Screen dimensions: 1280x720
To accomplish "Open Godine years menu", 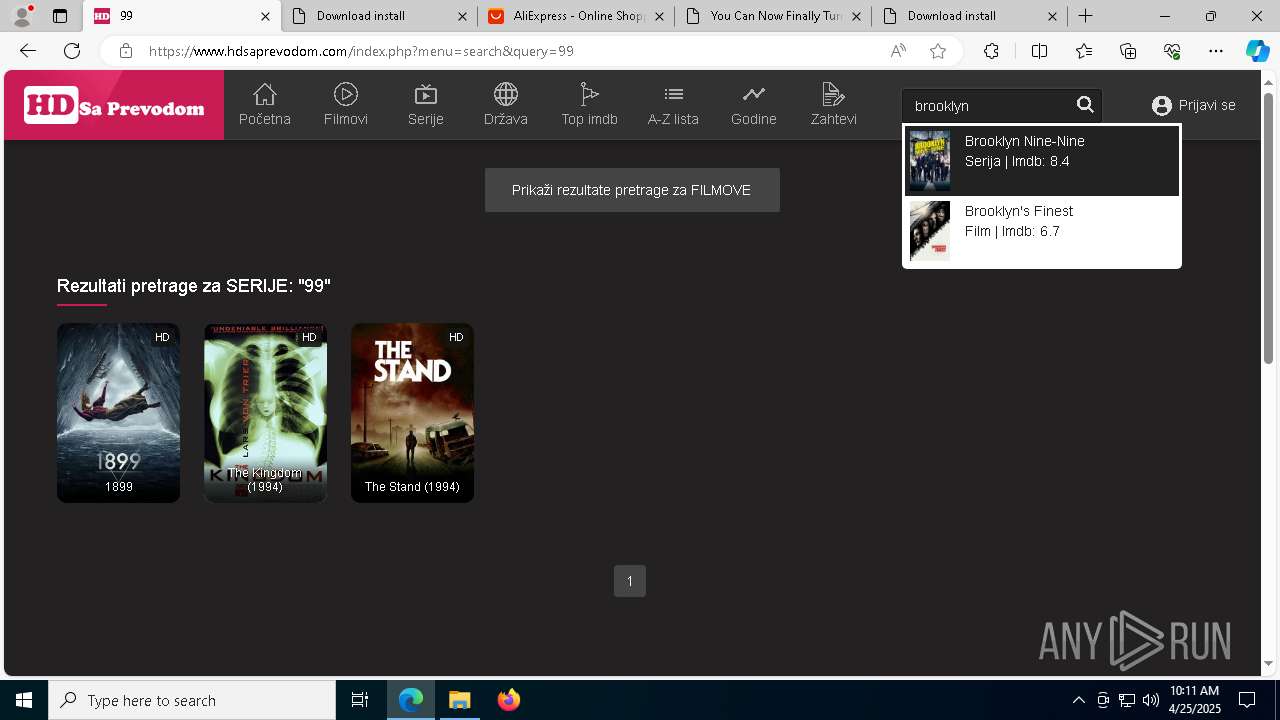I will [x=753, y=105].
